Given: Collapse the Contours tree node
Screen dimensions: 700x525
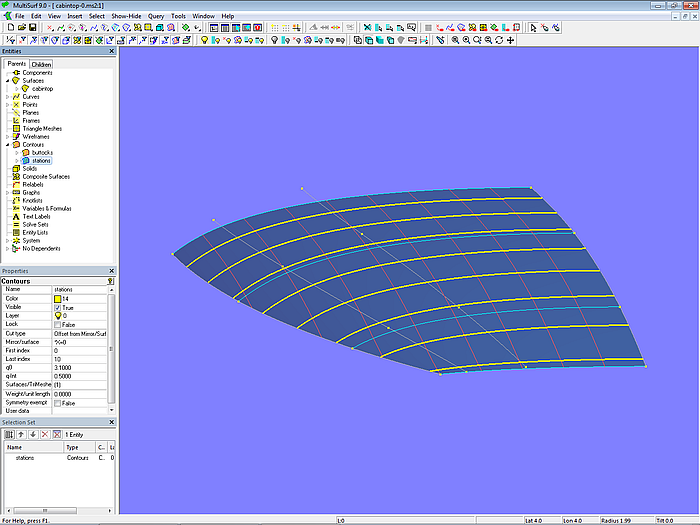Looking at the screenshot, I should [x=6, y=144].
